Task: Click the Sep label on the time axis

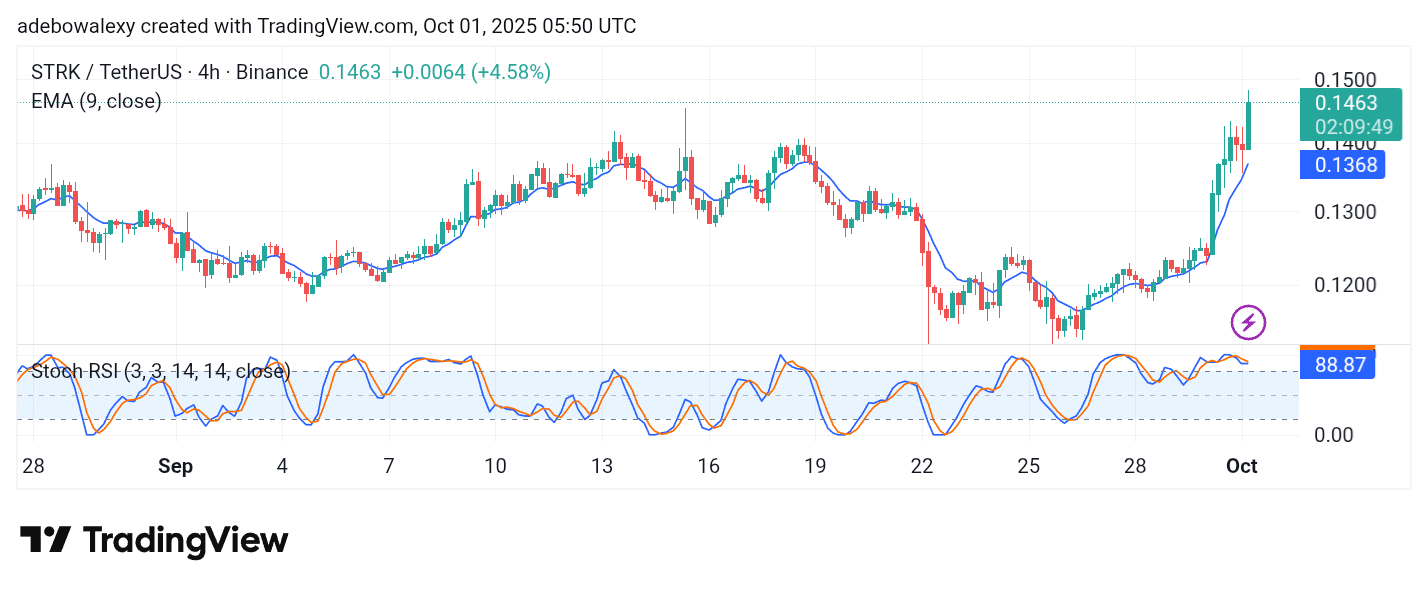Action: 175,466
